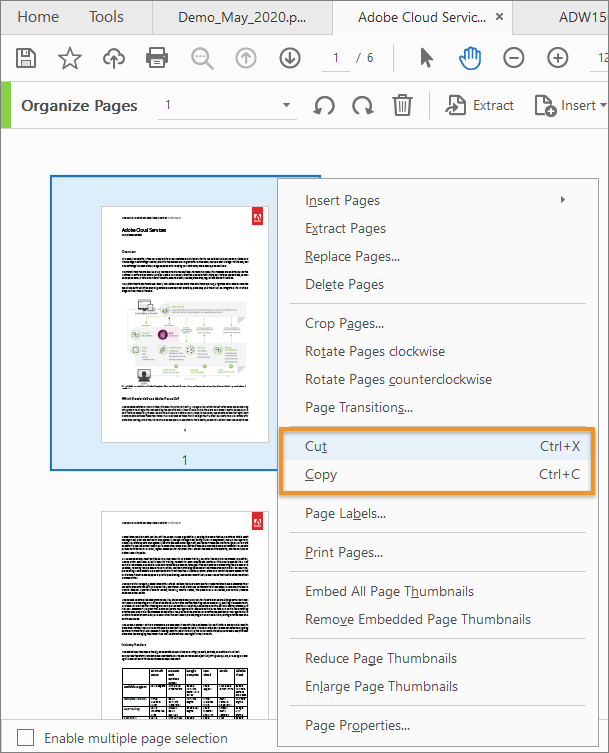
Task: Select Rotate Pages clockwise menu item
Action: [x=438, y=351]
